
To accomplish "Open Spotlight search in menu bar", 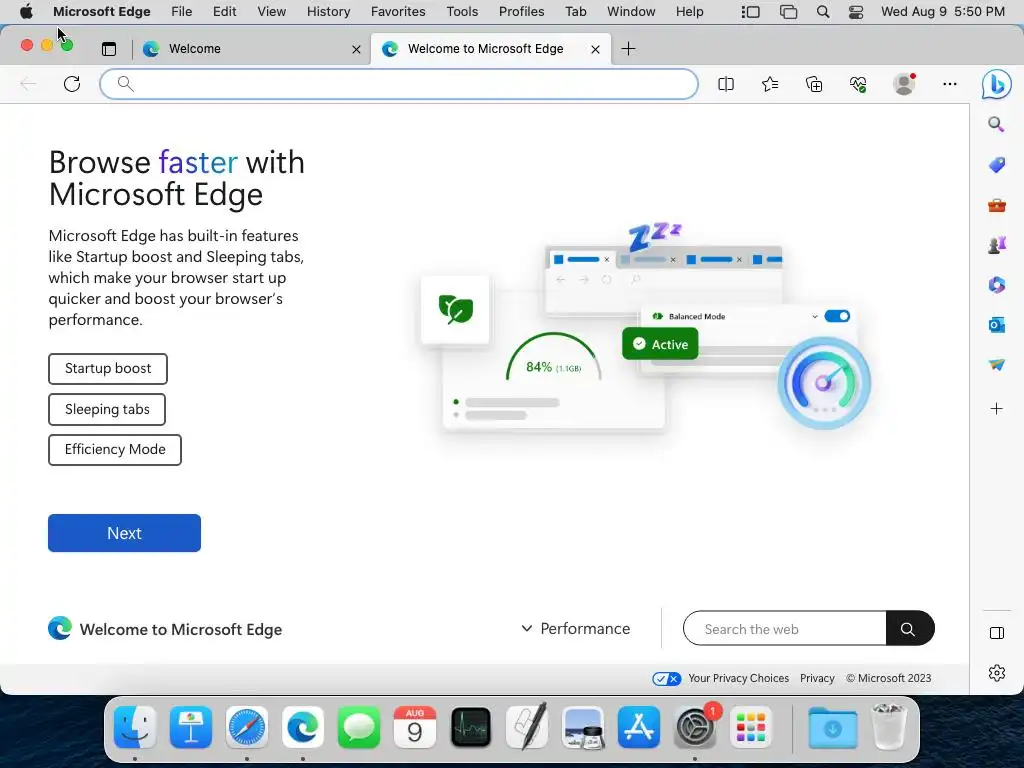I will click(x=823, y=12).
